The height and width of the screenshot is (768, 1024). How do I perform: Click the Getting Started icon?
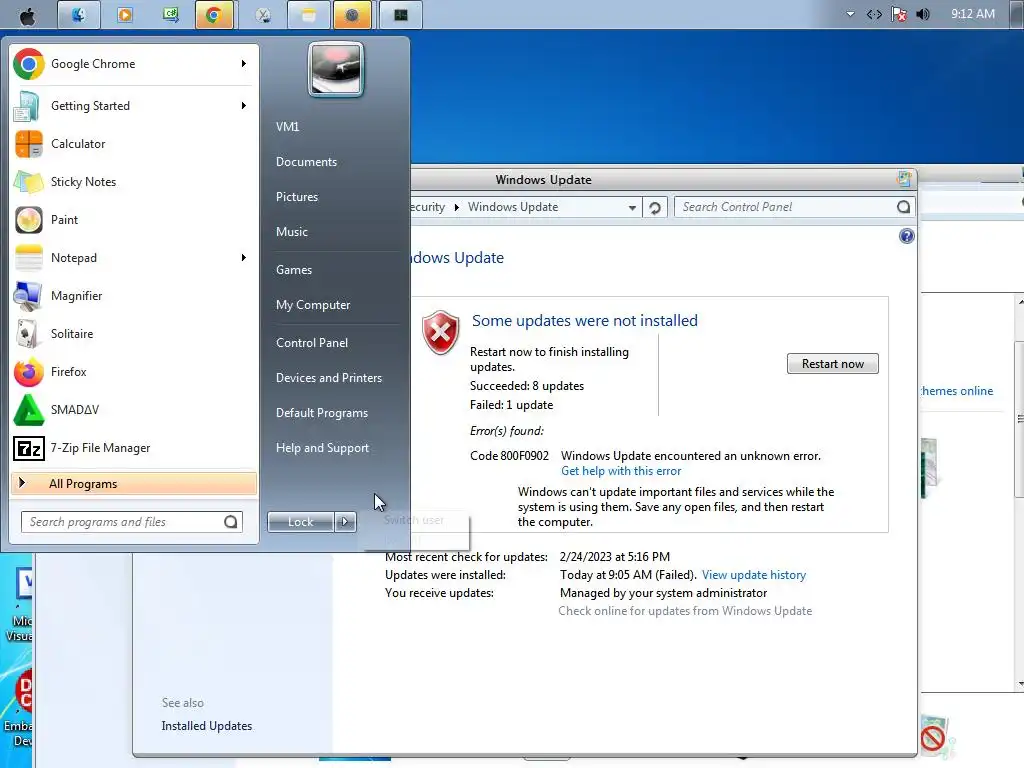27,106
